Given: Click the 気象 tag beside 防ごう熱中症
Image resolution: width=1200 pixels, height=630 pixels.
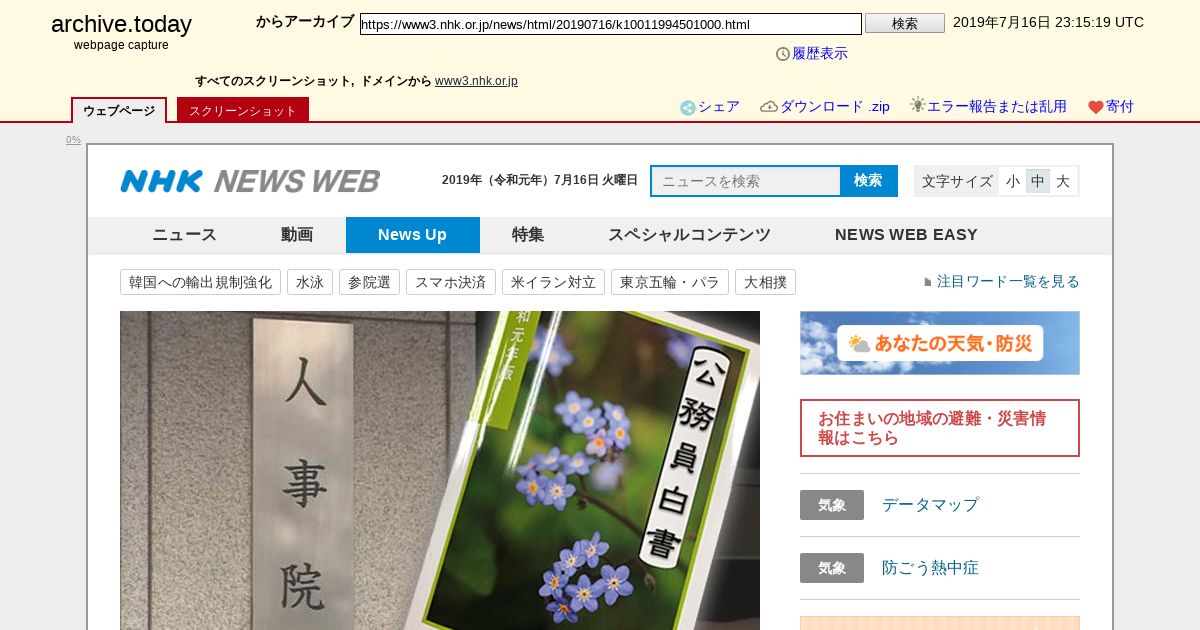Looking at the screenshot, I should [832, 568].
